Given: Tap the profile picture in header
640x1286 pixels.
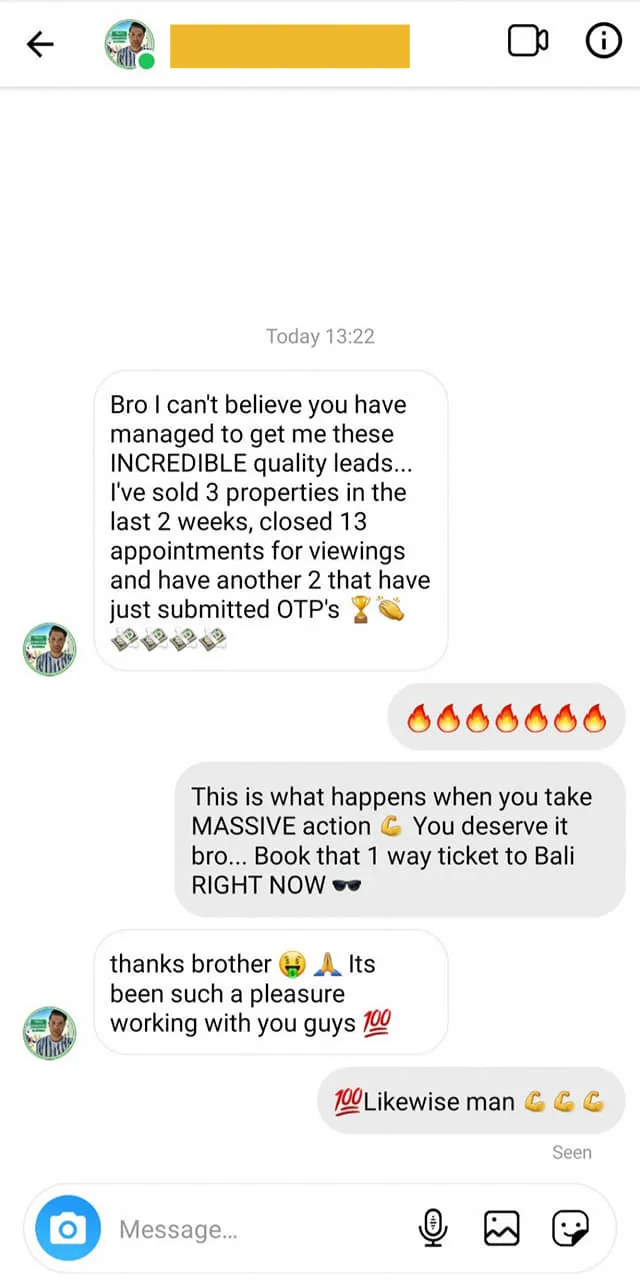Looking at the screenshot, I should 128,44.
